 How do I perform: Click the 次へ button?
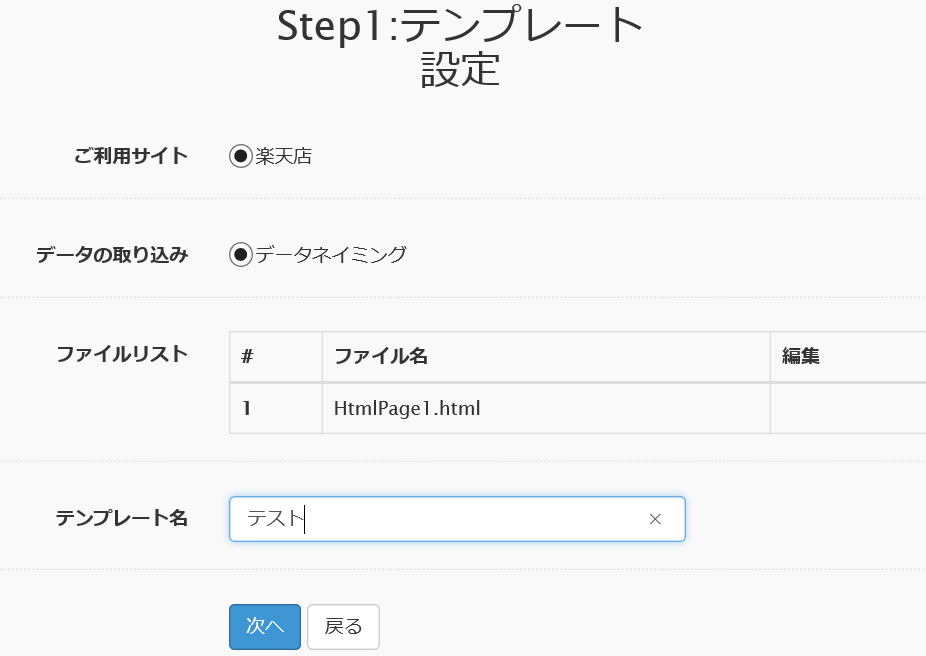pos(265,626)
